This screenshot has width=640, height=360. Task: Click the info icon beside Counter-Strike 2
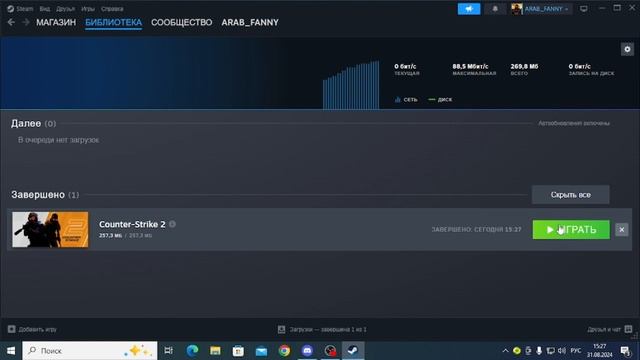coord(172,224)
